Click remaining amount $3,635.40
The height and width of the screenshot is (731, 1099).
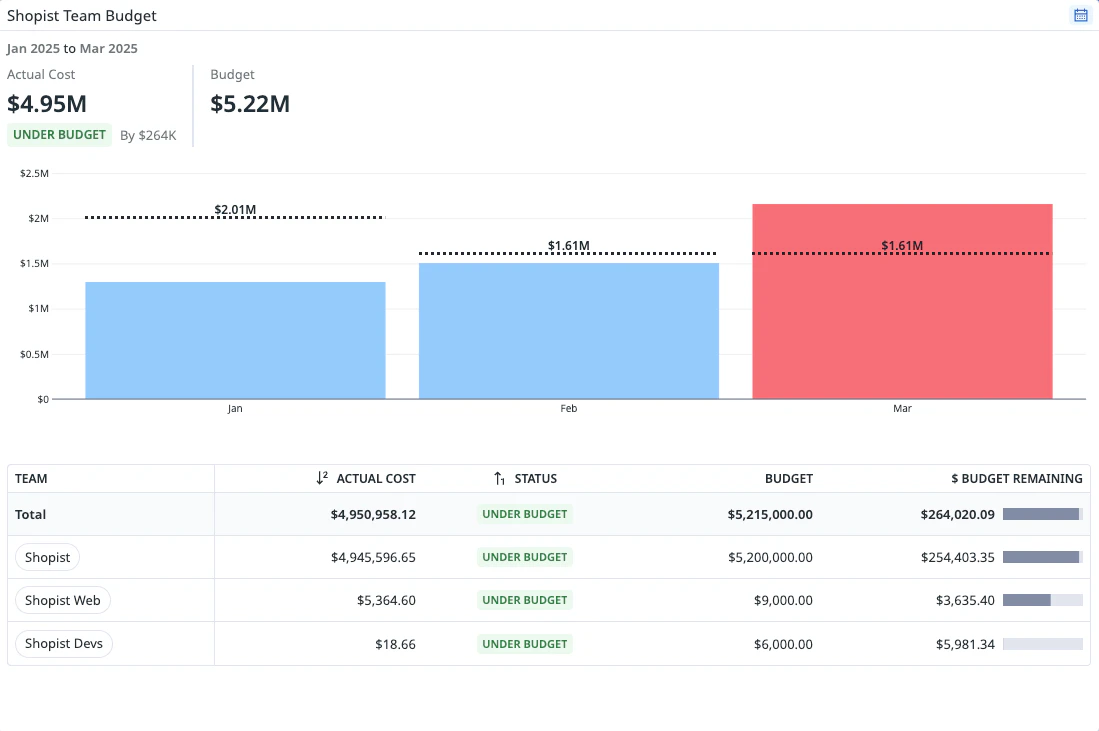(x=965, y=600)
